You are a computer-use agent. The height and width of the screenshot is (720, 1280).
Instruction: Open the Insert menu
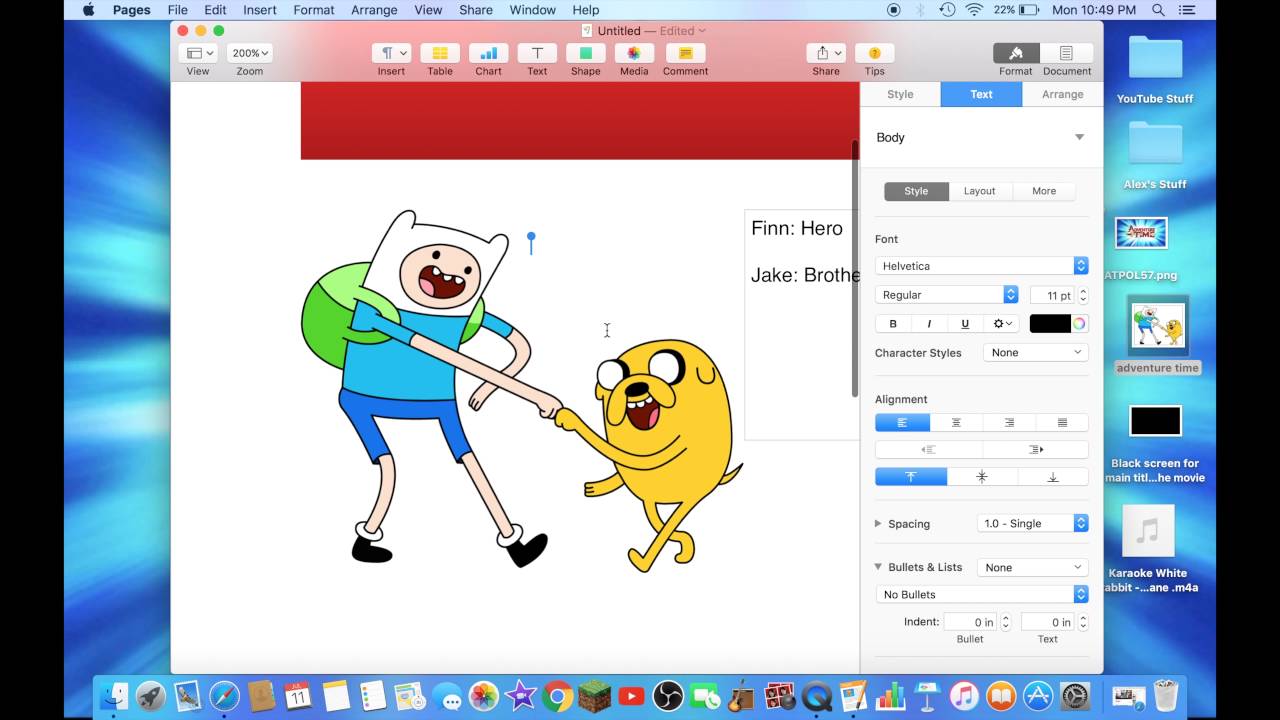pyautogui.click(x=260, y=10)
